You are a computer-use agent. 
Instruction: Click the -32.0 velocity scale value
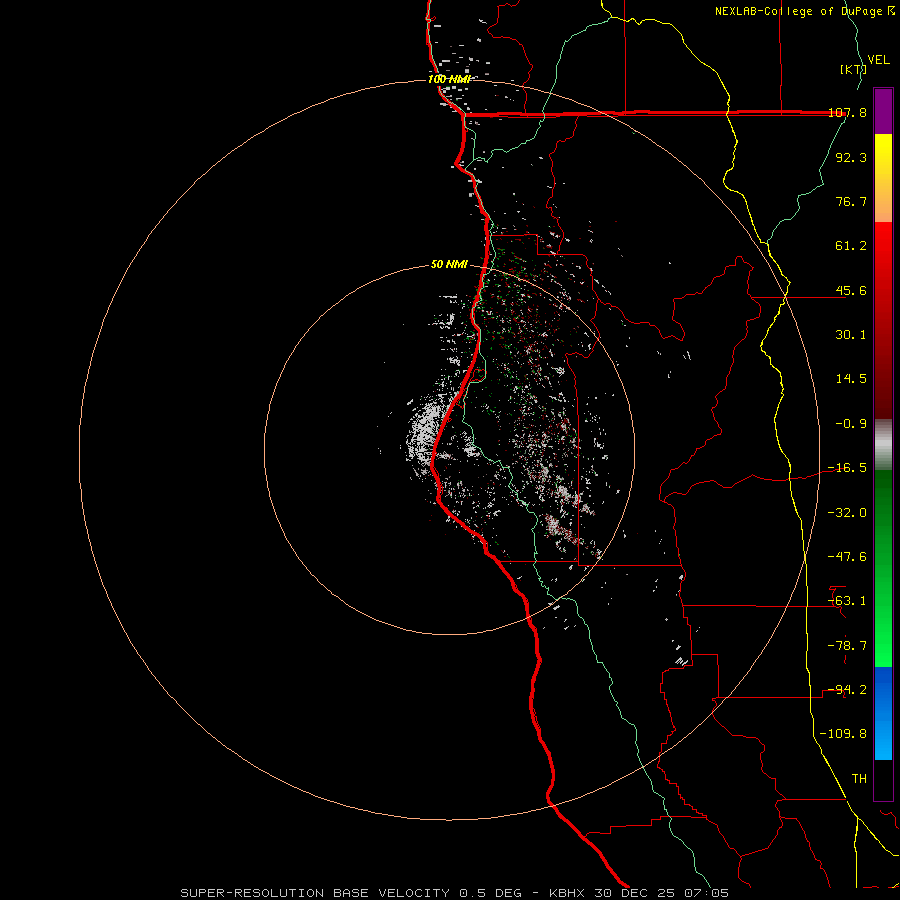[x=847, y=513]
